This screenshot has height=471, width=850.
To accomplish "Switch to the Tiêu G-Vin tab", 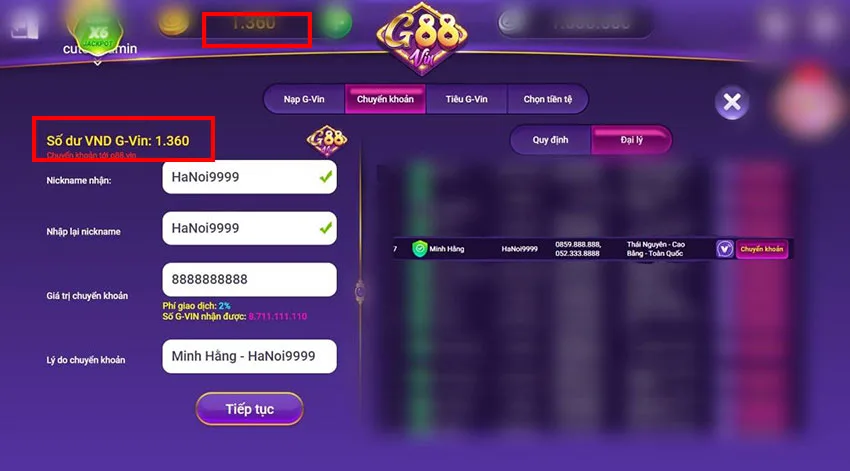I will [466, 99].
